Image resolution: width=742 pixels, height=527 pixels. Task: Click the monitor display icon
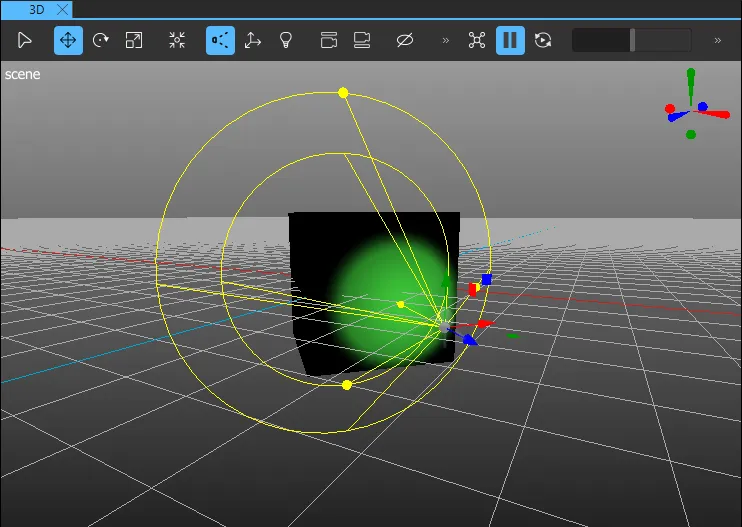362,40
